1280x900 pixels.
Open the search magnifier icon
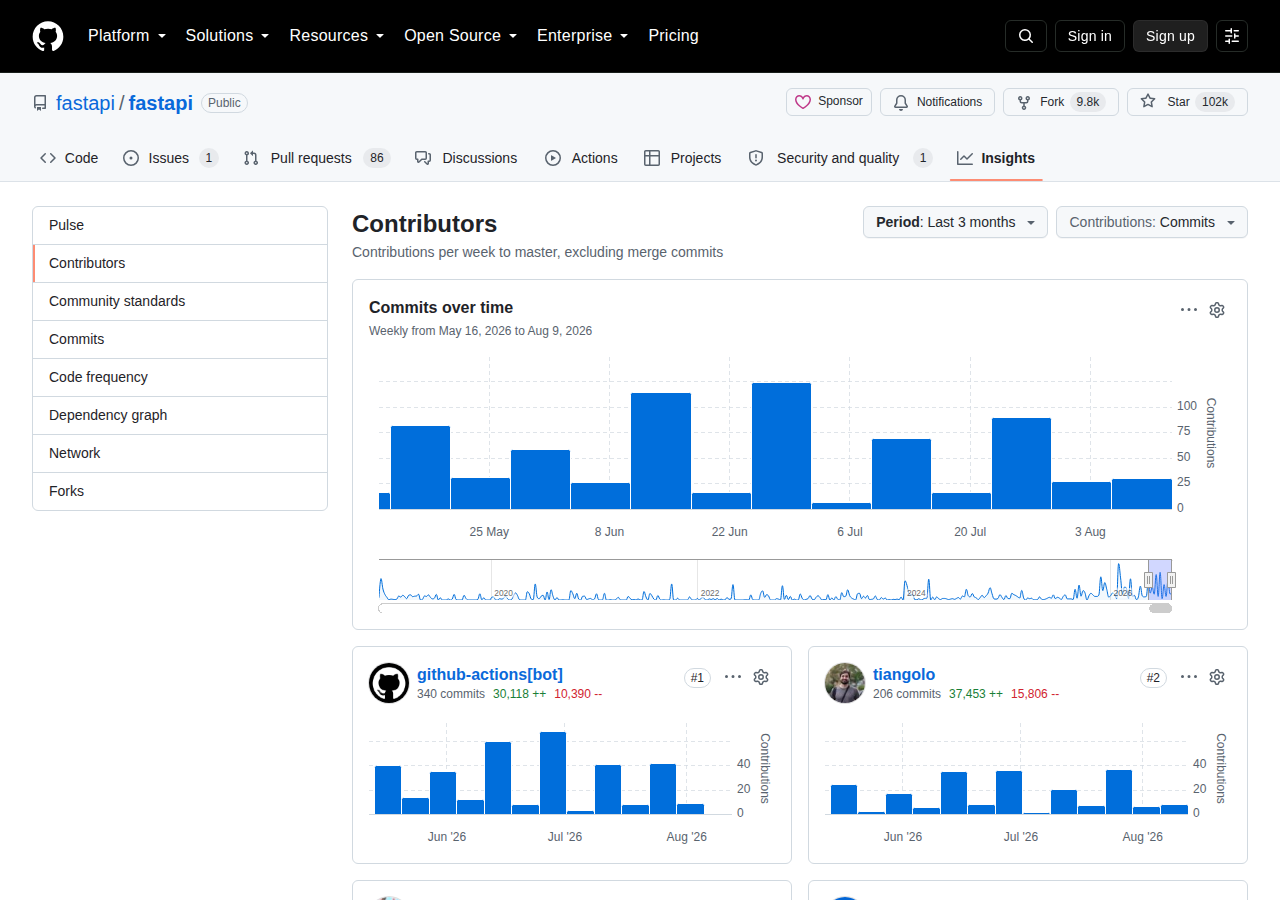1026,36
